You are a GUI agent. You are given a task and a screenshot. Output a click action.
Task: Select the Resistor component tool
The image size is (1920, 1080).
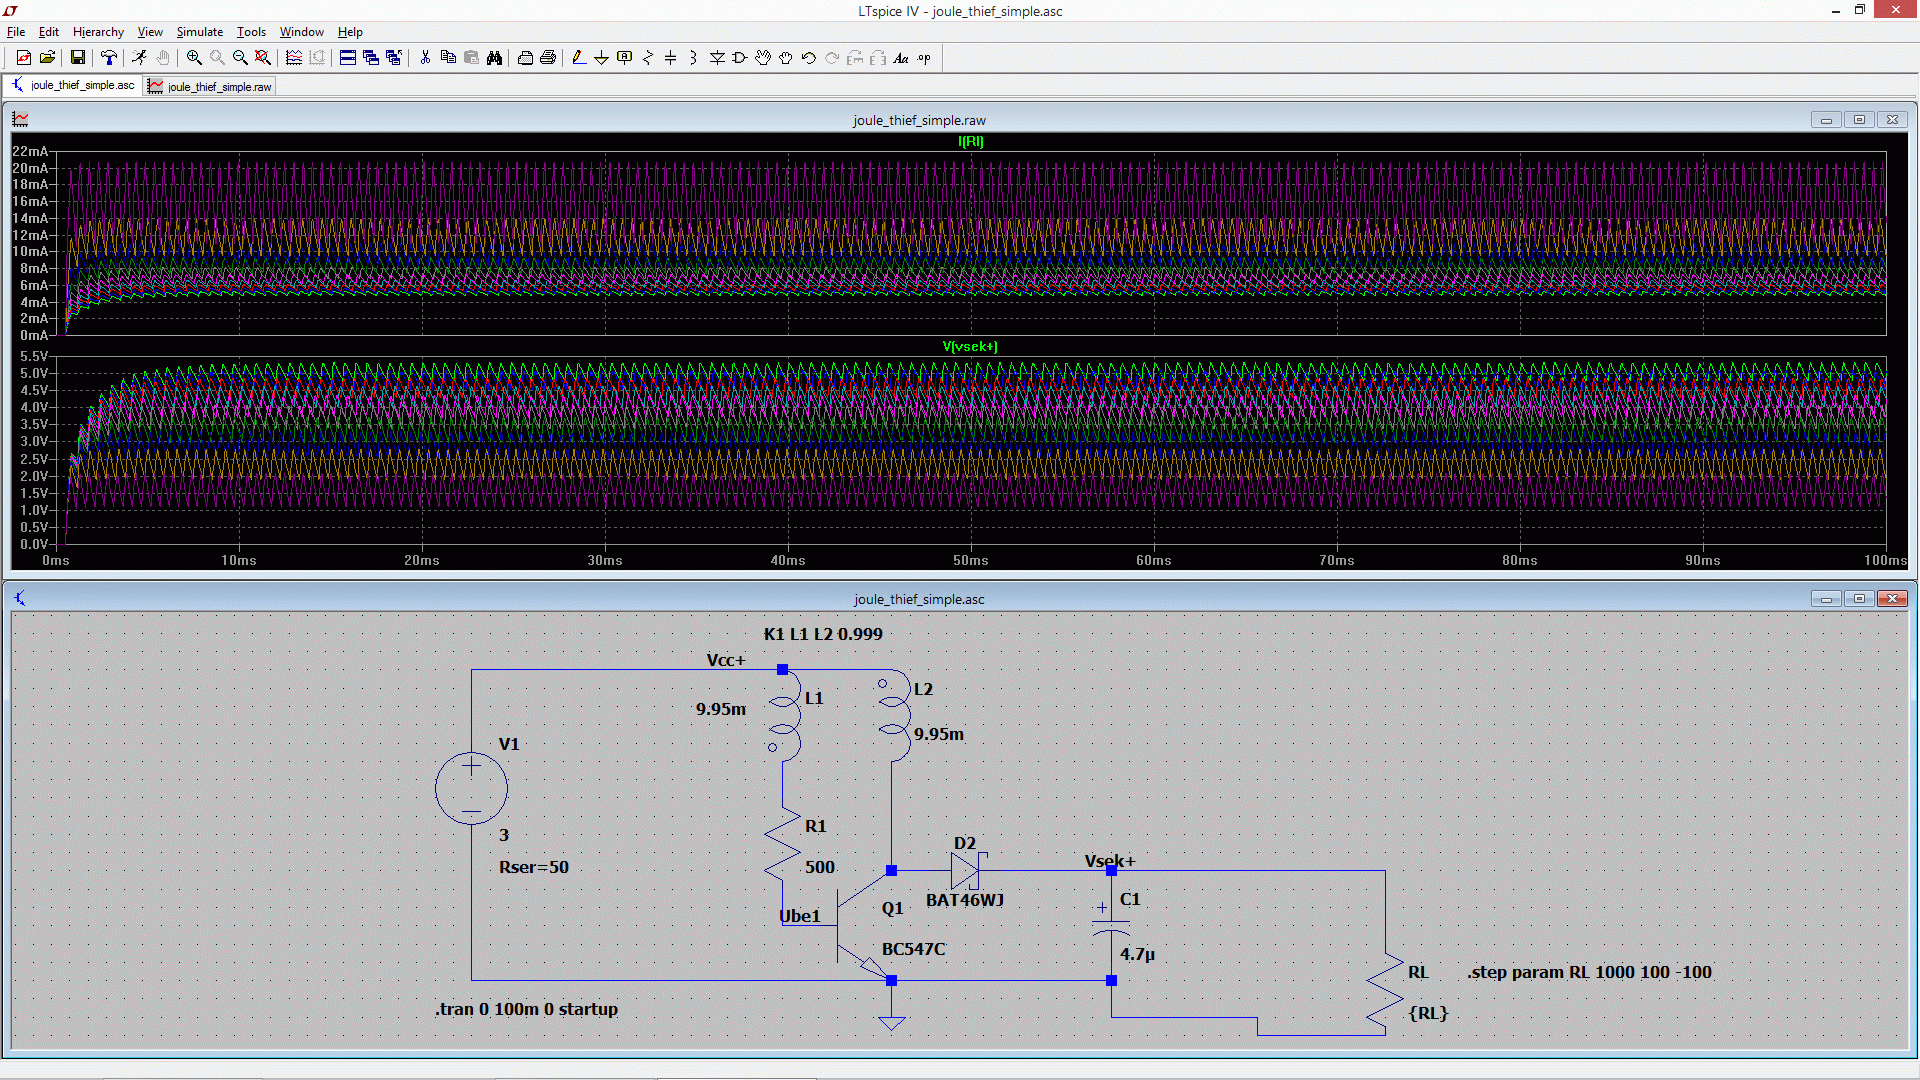(x=648, y=58)
